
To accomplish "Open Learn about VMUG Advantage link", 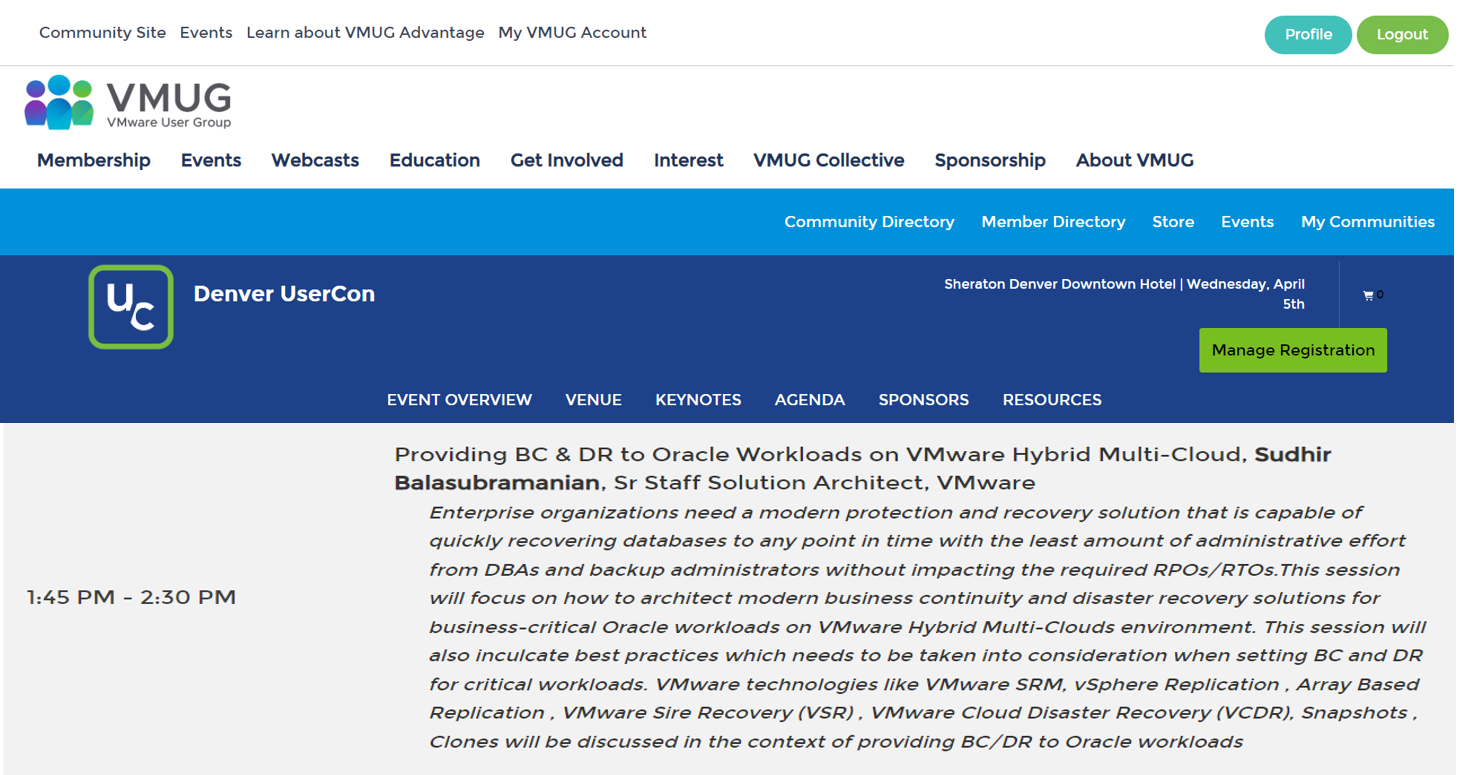I will pyautogui.click(x=365, y=33).
